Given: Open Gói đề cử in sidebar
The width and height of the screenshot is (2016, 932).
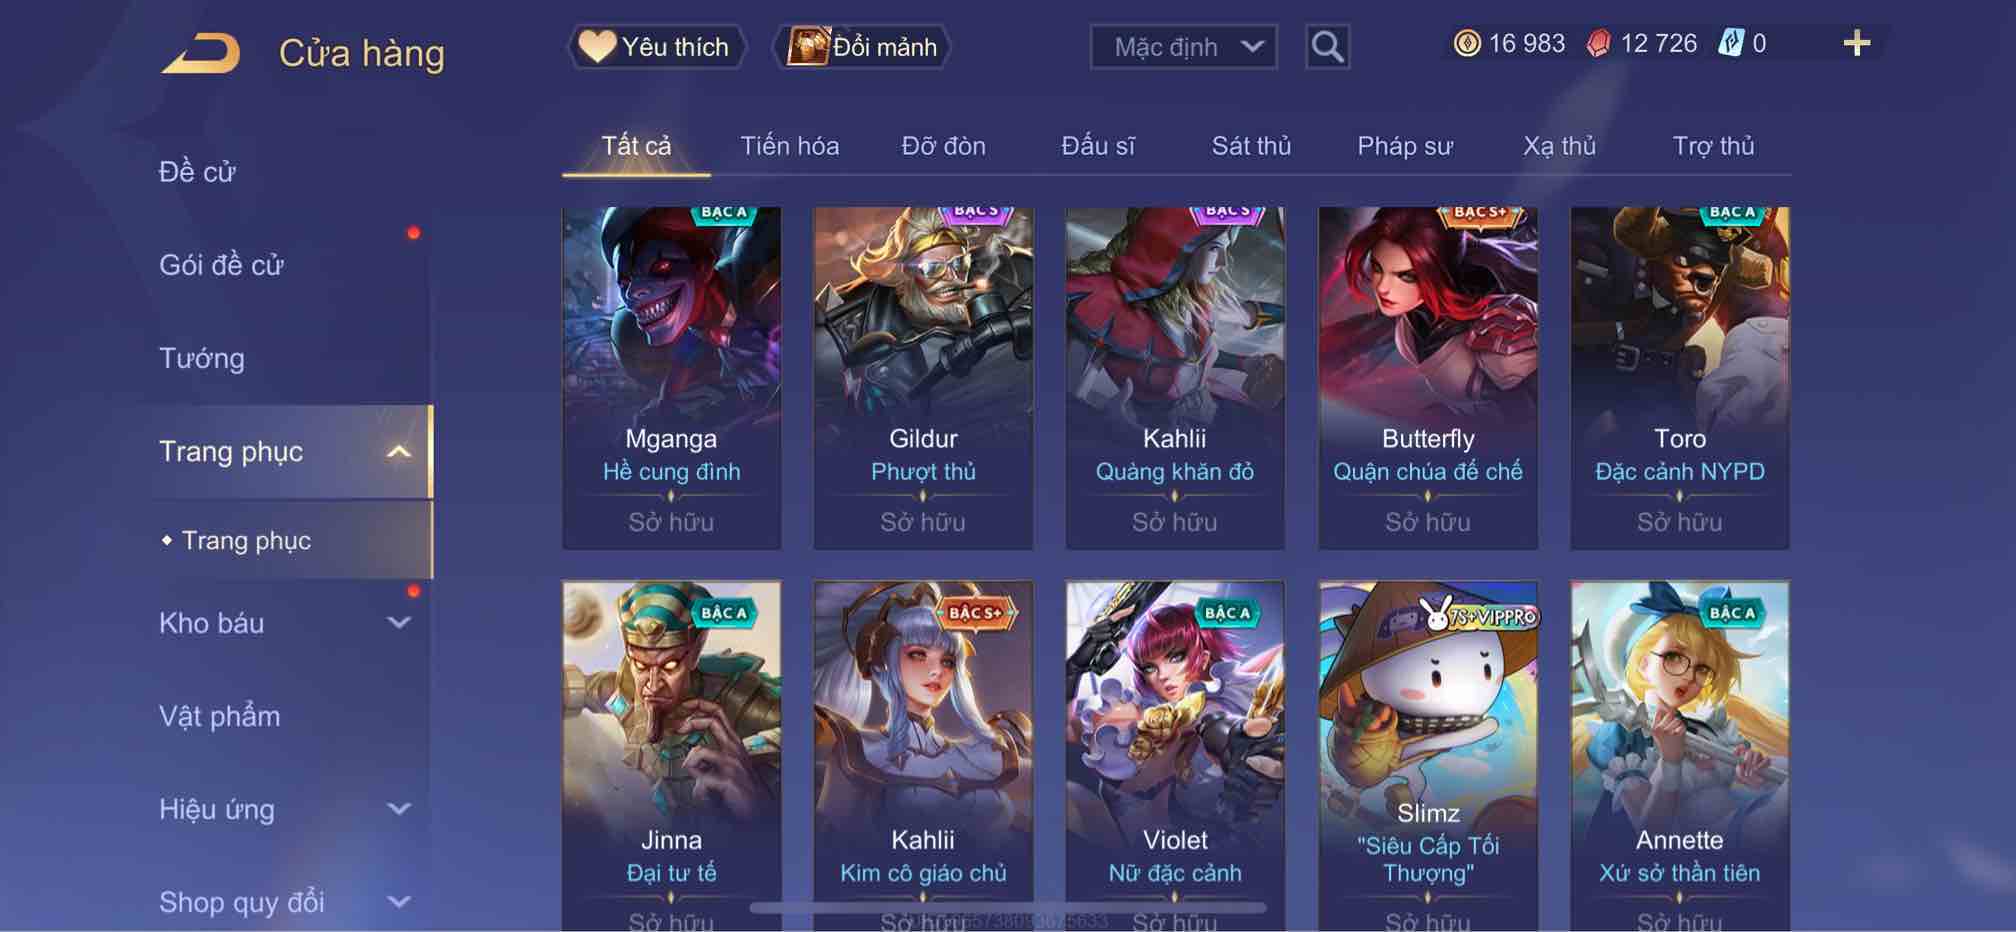Looking at the screenshot, I should pos(221,265).
